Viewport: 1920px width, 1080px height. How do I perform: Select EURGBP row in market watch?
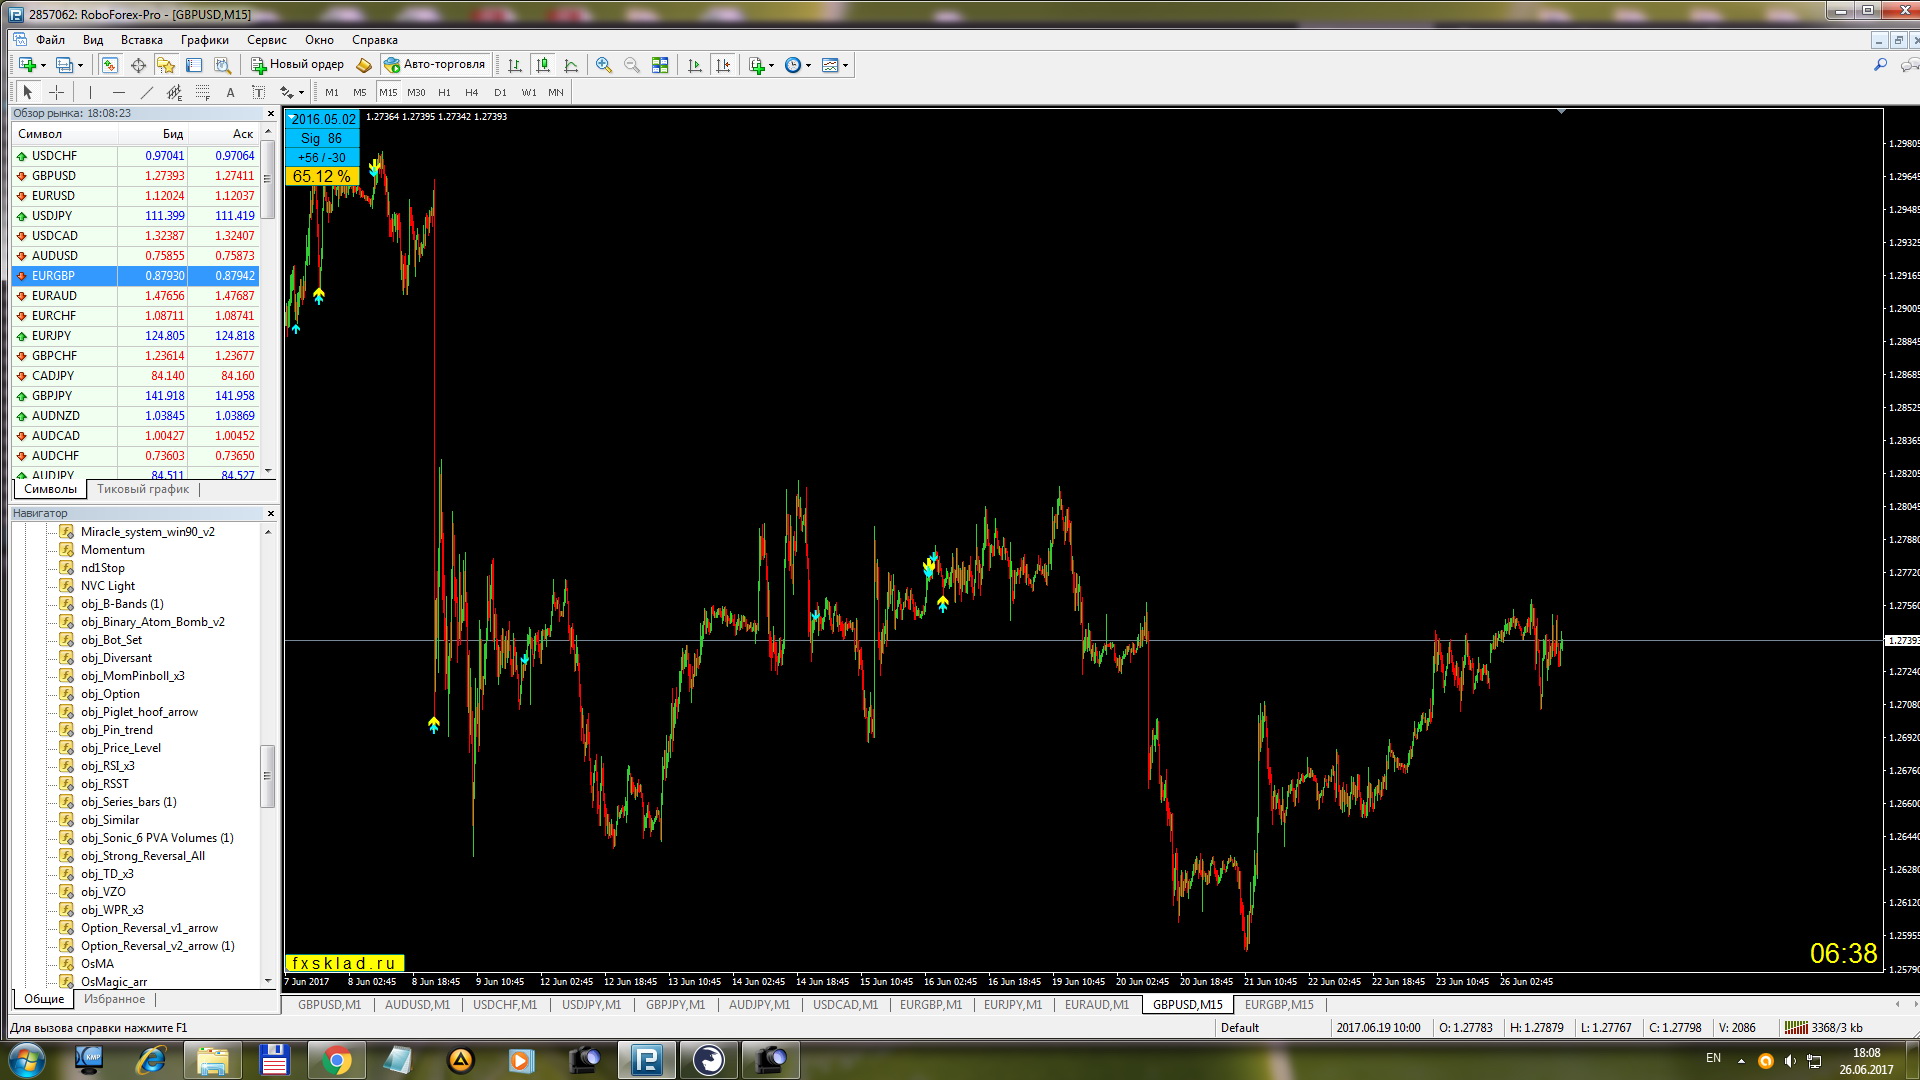click(x=135, y=276)
